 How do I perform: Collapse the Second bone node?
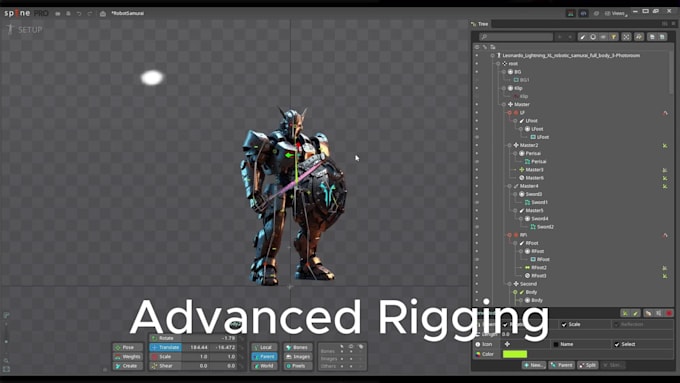pyautogui.click(x=509, y=284)
